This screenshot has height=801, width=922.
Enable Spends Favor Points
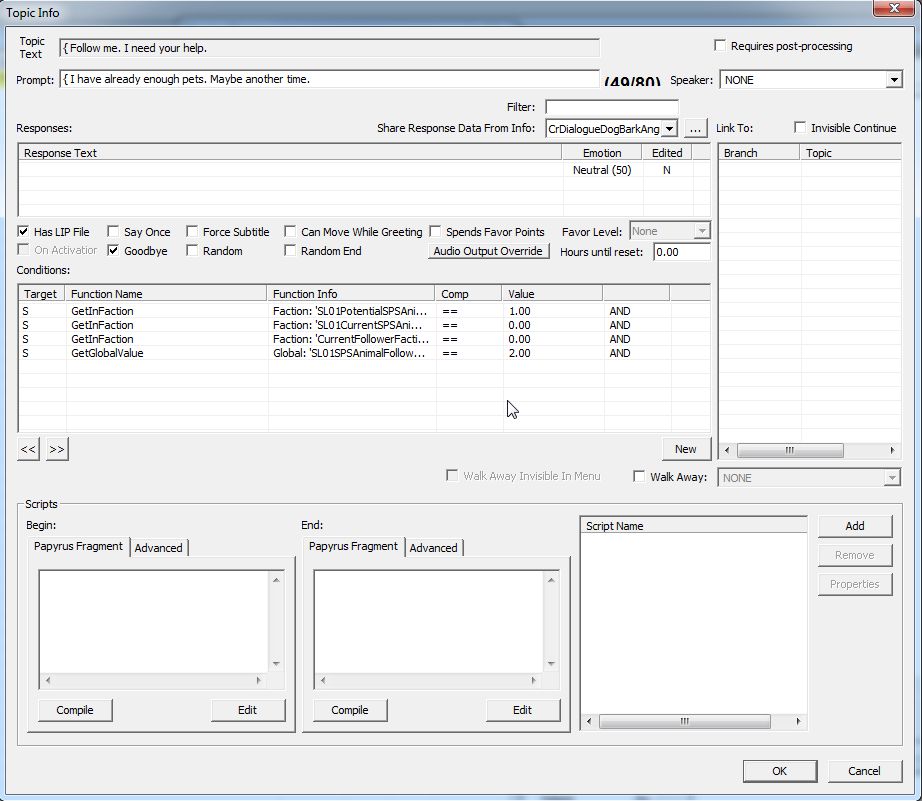pyautogui.click(x=435, y=231)
